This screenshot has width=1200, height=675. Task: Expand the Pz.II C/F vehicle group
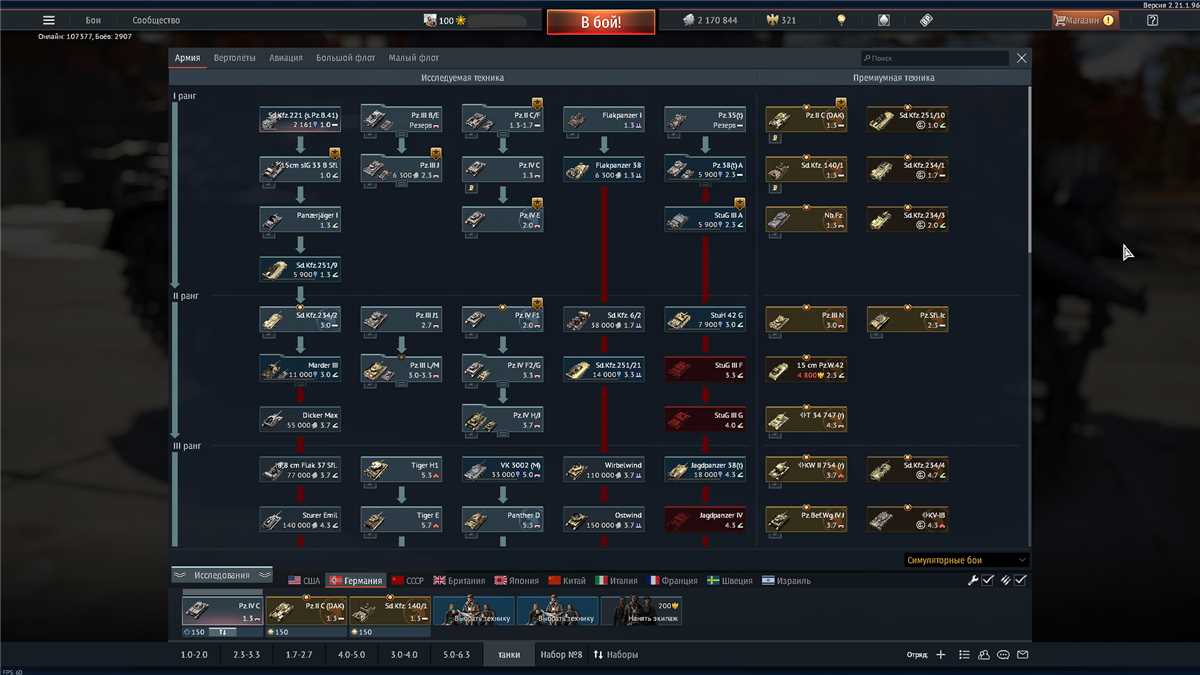tap(502, 119)
